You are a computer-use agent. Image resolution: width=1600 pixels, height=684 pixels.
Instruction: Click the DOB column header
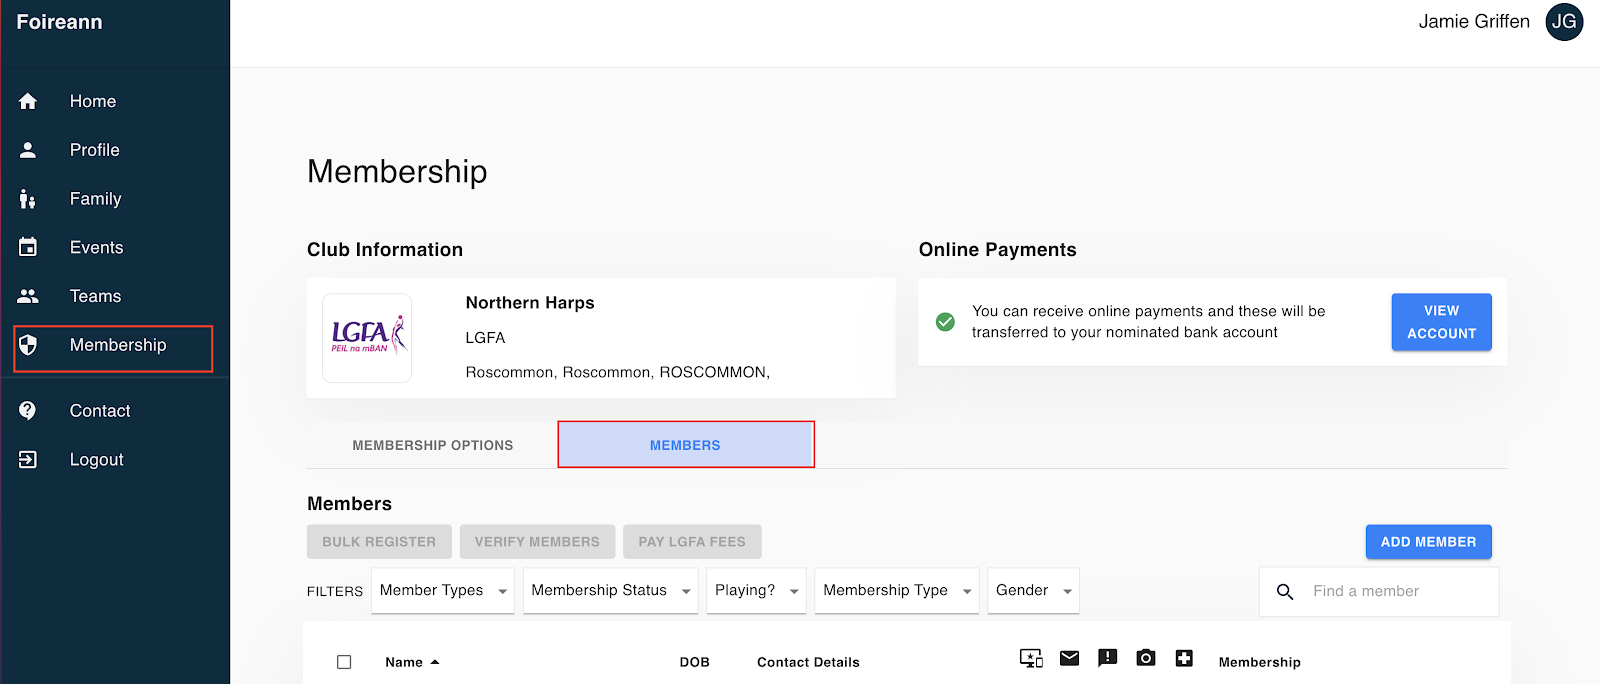tap(694, 662)
